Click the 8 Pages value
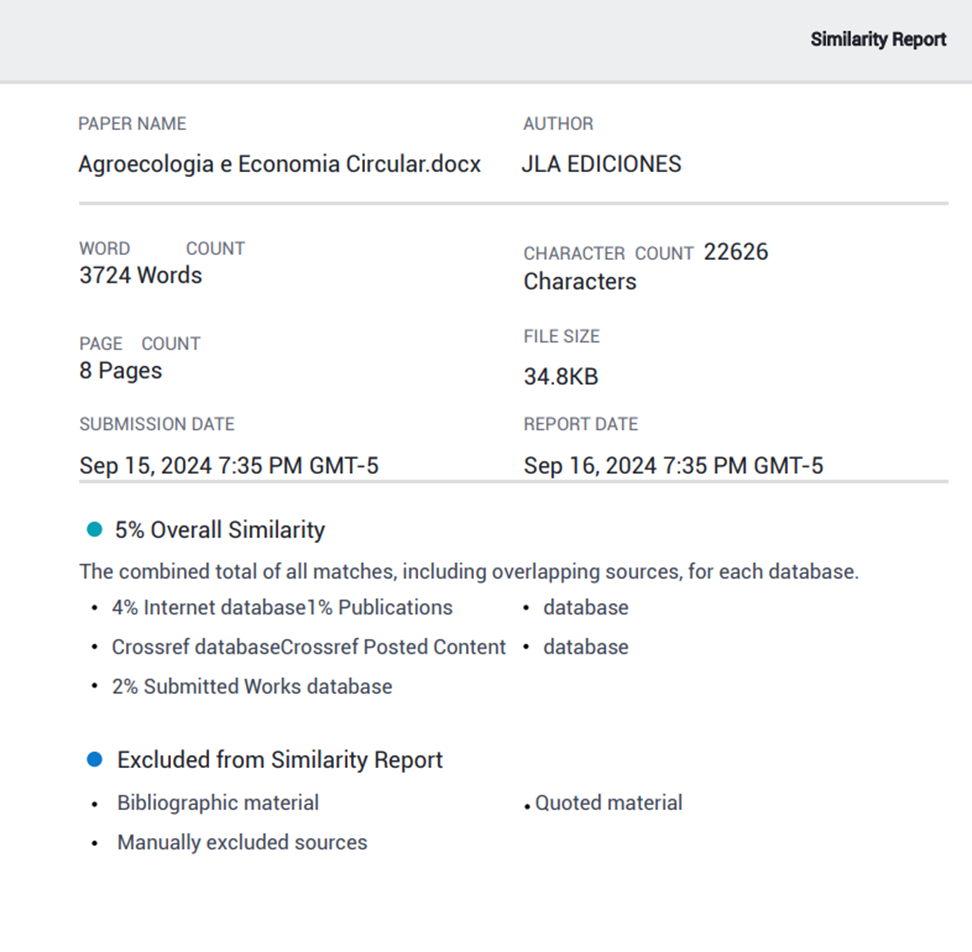 pos(120,371)
